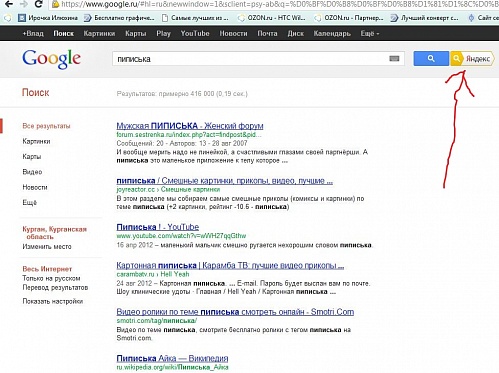Select Новости in the black Google bar

click(x=233, y=33)
